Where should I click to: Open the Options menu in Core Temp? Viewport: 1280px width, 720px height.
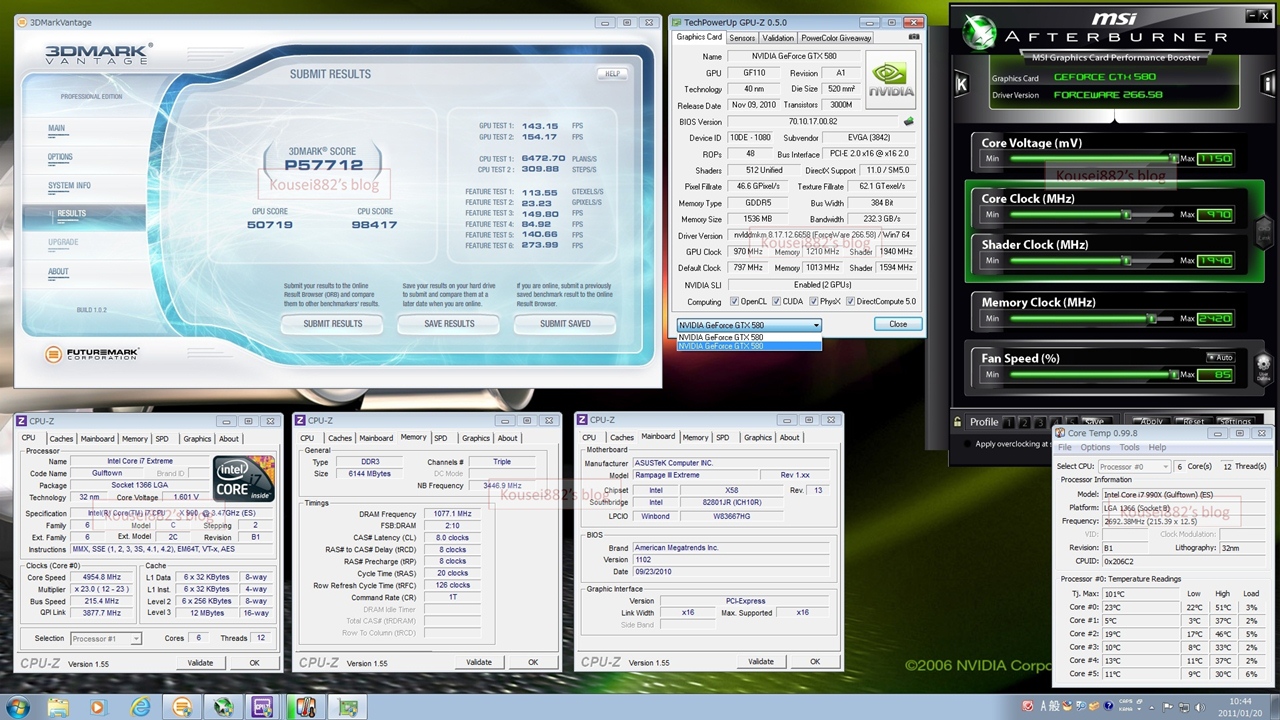(x=1095, y=447)
